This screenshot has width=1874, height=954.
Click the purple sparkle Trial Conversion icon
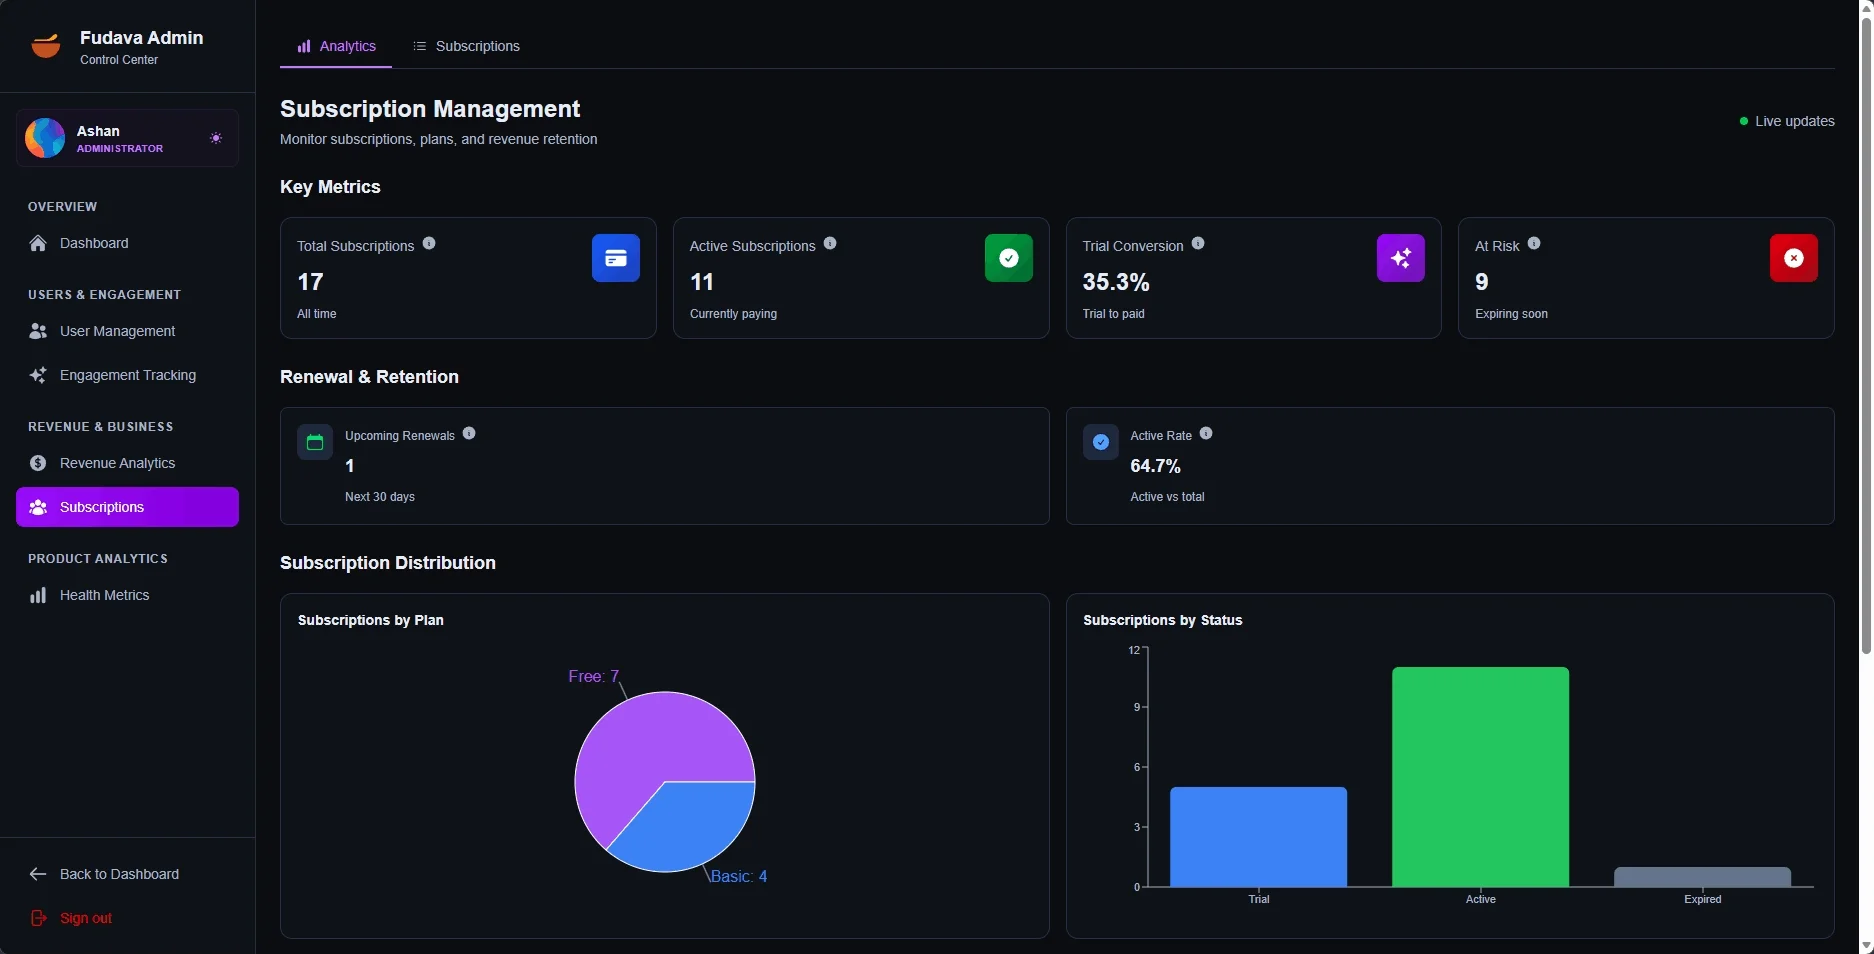1400,258
